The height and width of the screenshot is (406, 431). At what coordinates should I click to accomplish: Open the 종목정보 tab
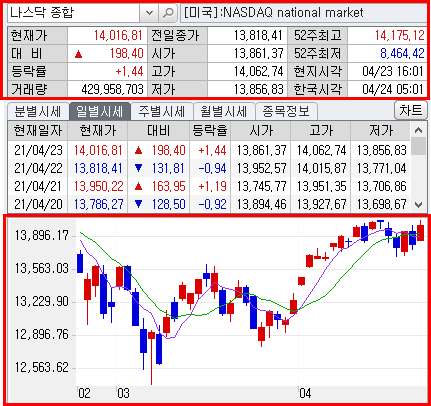click(286, 111)
